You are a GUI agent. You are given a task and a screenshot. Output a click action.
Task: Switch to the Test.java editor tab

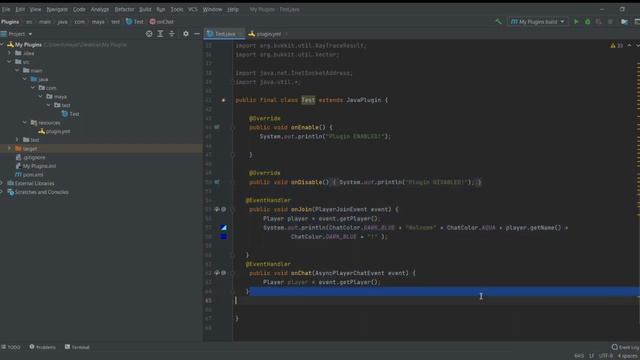tap(224, 34)
